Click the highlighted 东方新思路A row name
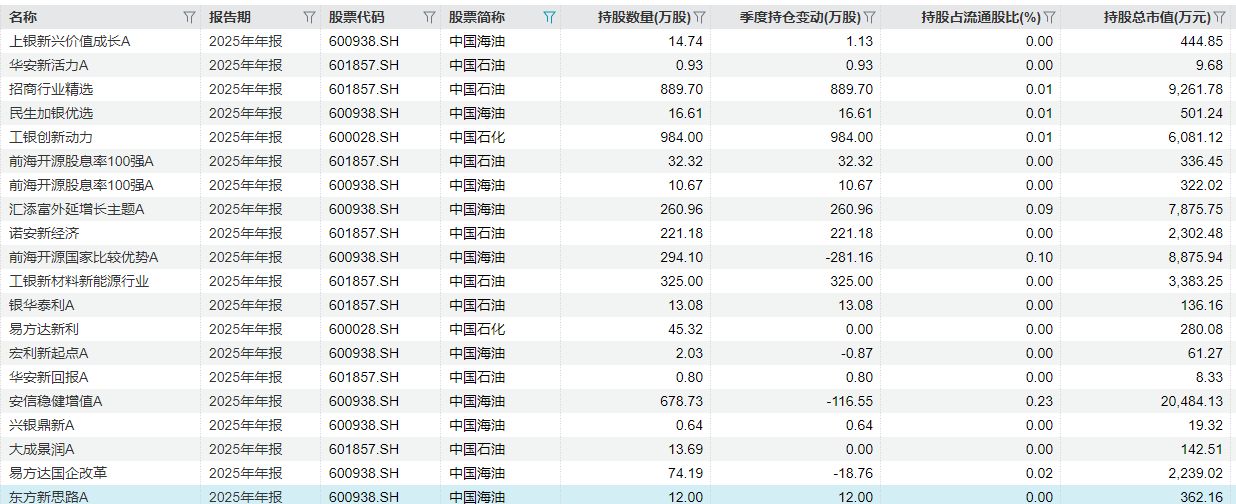The height and width of the screenshot is (504, 1236). (x=49, y=497)
